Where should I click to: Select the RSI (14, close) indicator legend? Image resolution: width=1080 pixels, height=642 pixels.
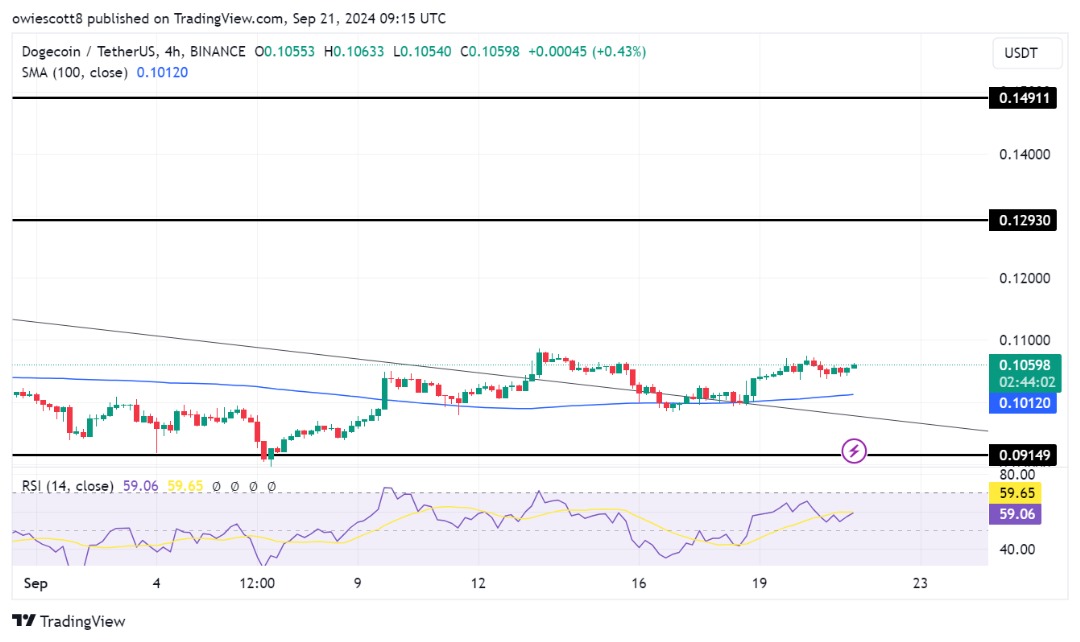[67, 486]
